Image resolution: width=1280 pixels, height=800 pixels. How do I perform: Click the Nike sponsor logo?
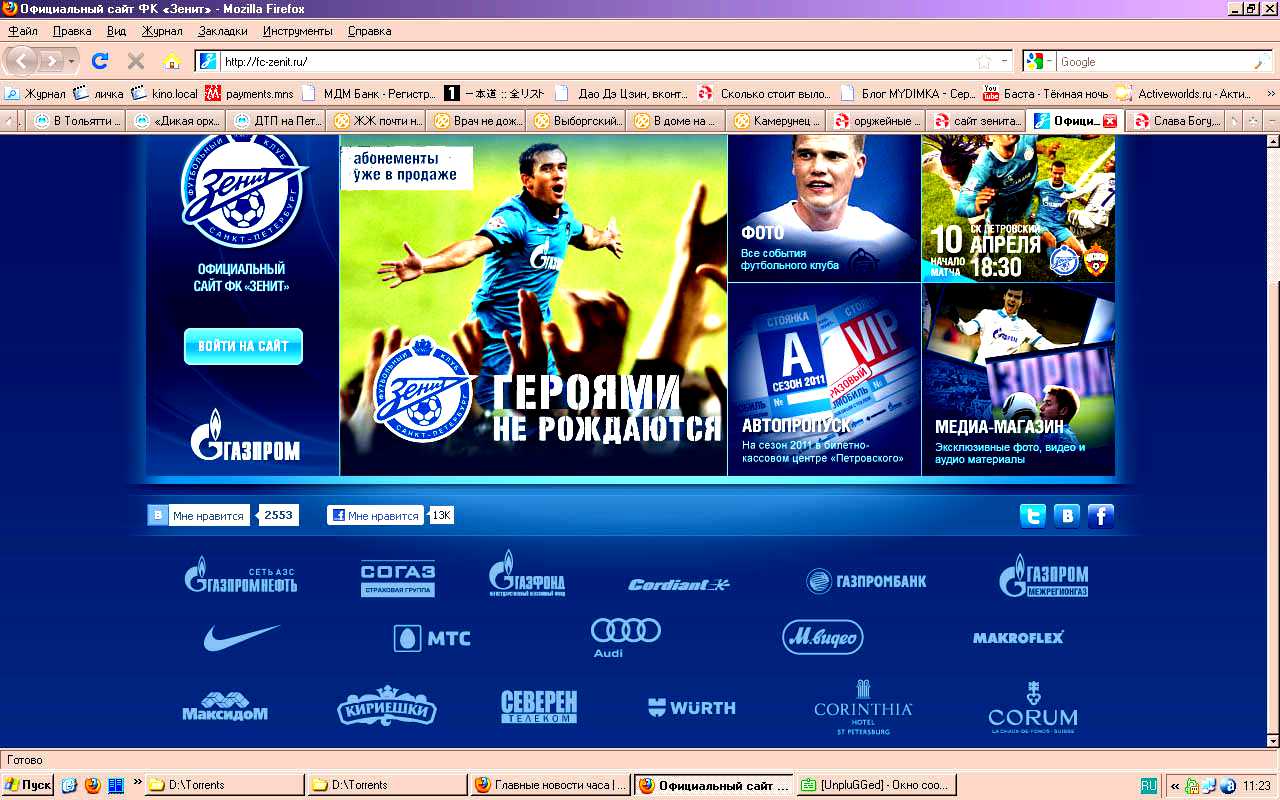(241, 637)
